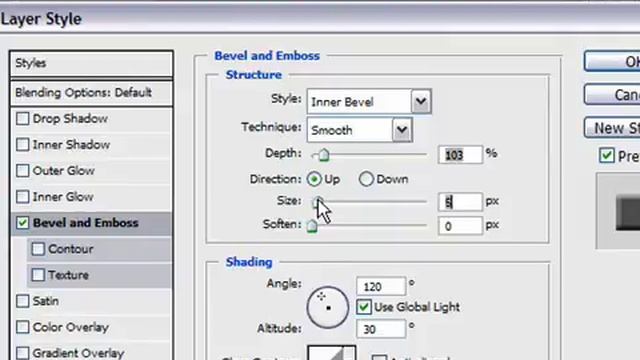Check the Color Overlay box
Image resolution: width=640 pixels, height=360 pixels.
[22, 327]
